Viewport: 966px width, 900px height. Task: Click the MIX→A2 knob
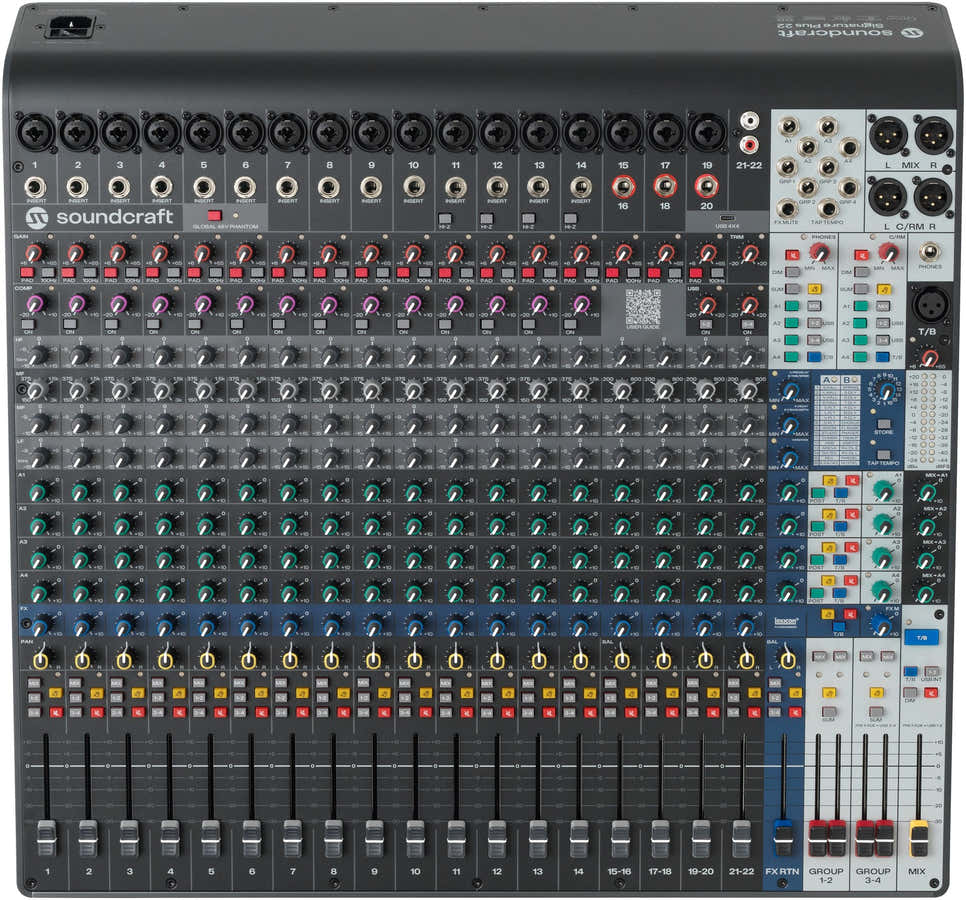926,525
